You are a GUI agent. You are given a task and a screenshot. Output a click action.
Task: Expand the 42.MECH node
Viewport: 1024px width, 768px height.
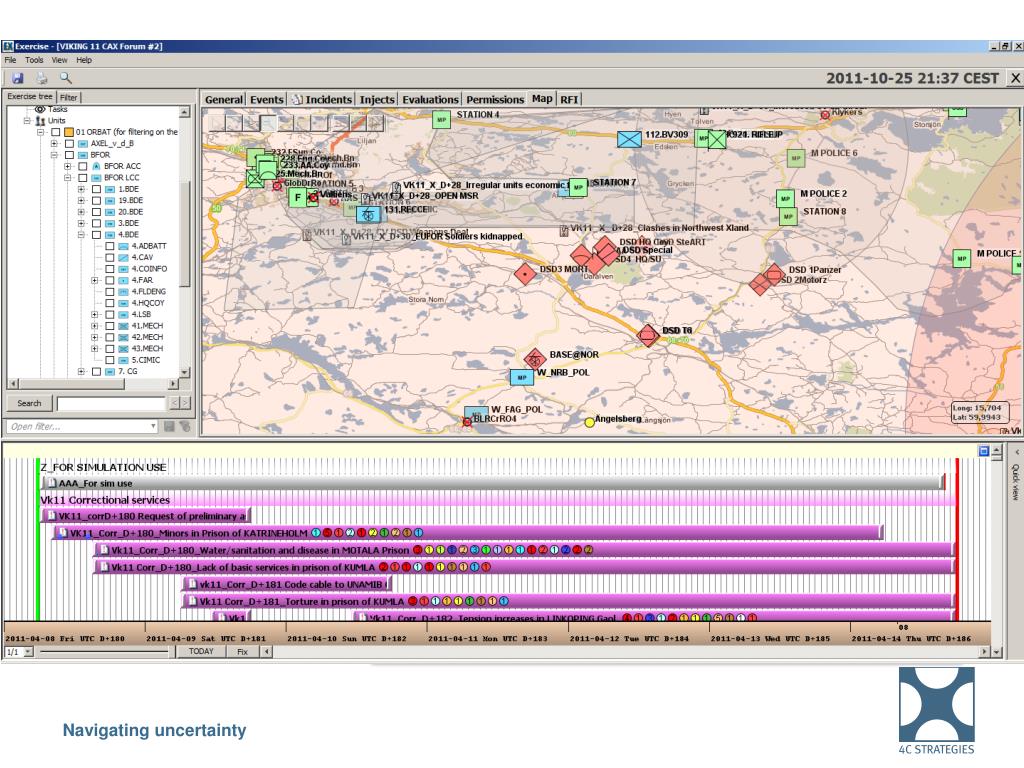pyautogui.click(x=95, y=337)
